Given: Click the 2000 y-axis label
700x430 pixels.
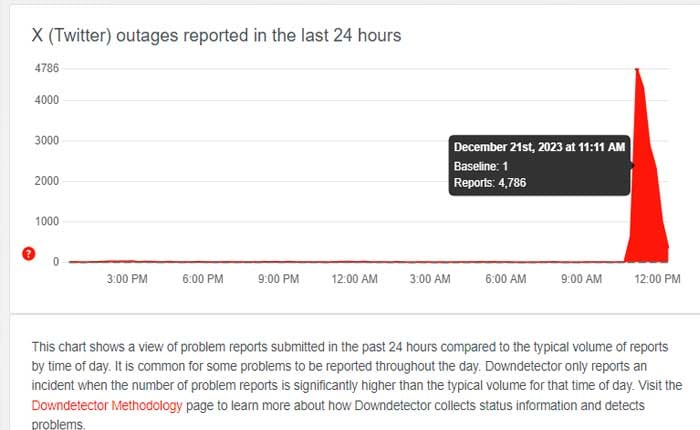Looking at the screenshot, I should 47,181.
